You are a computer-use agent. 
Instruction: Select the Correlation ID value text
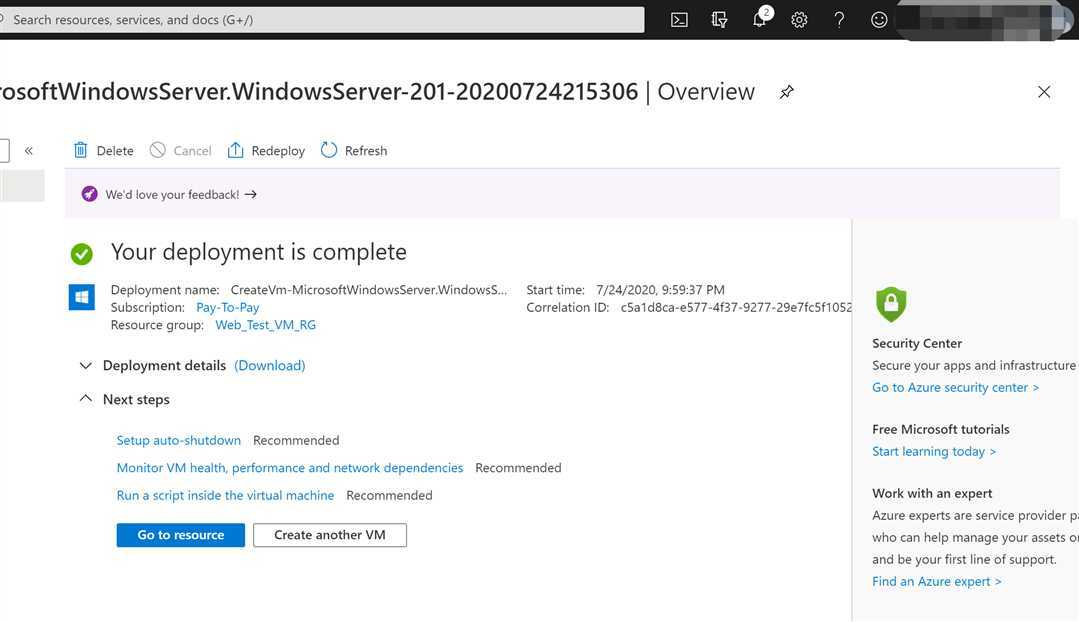coord(736,308)
